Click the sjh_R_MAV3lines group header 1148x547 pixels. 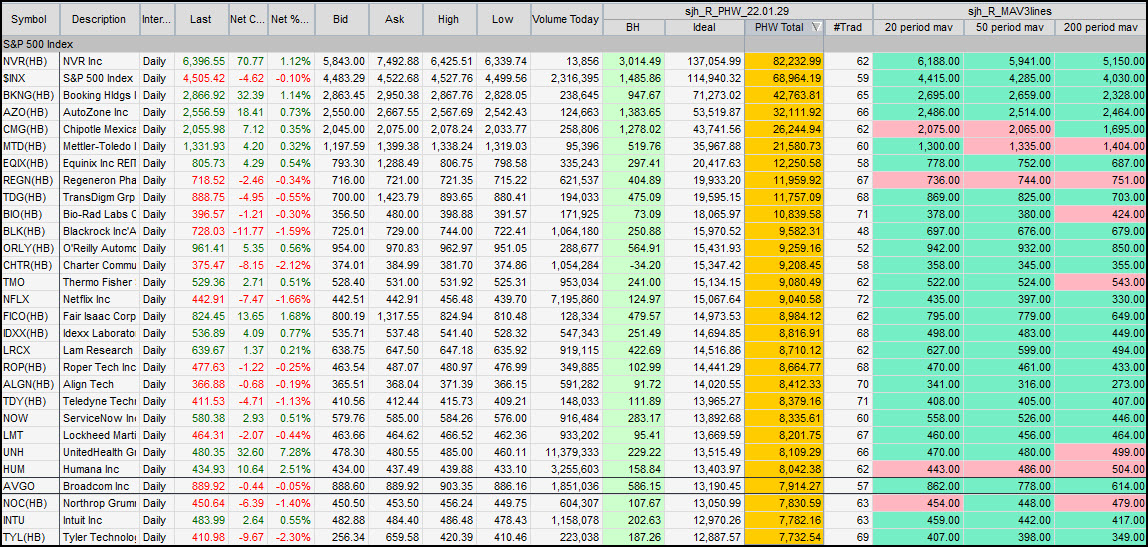pos(1010,11)
